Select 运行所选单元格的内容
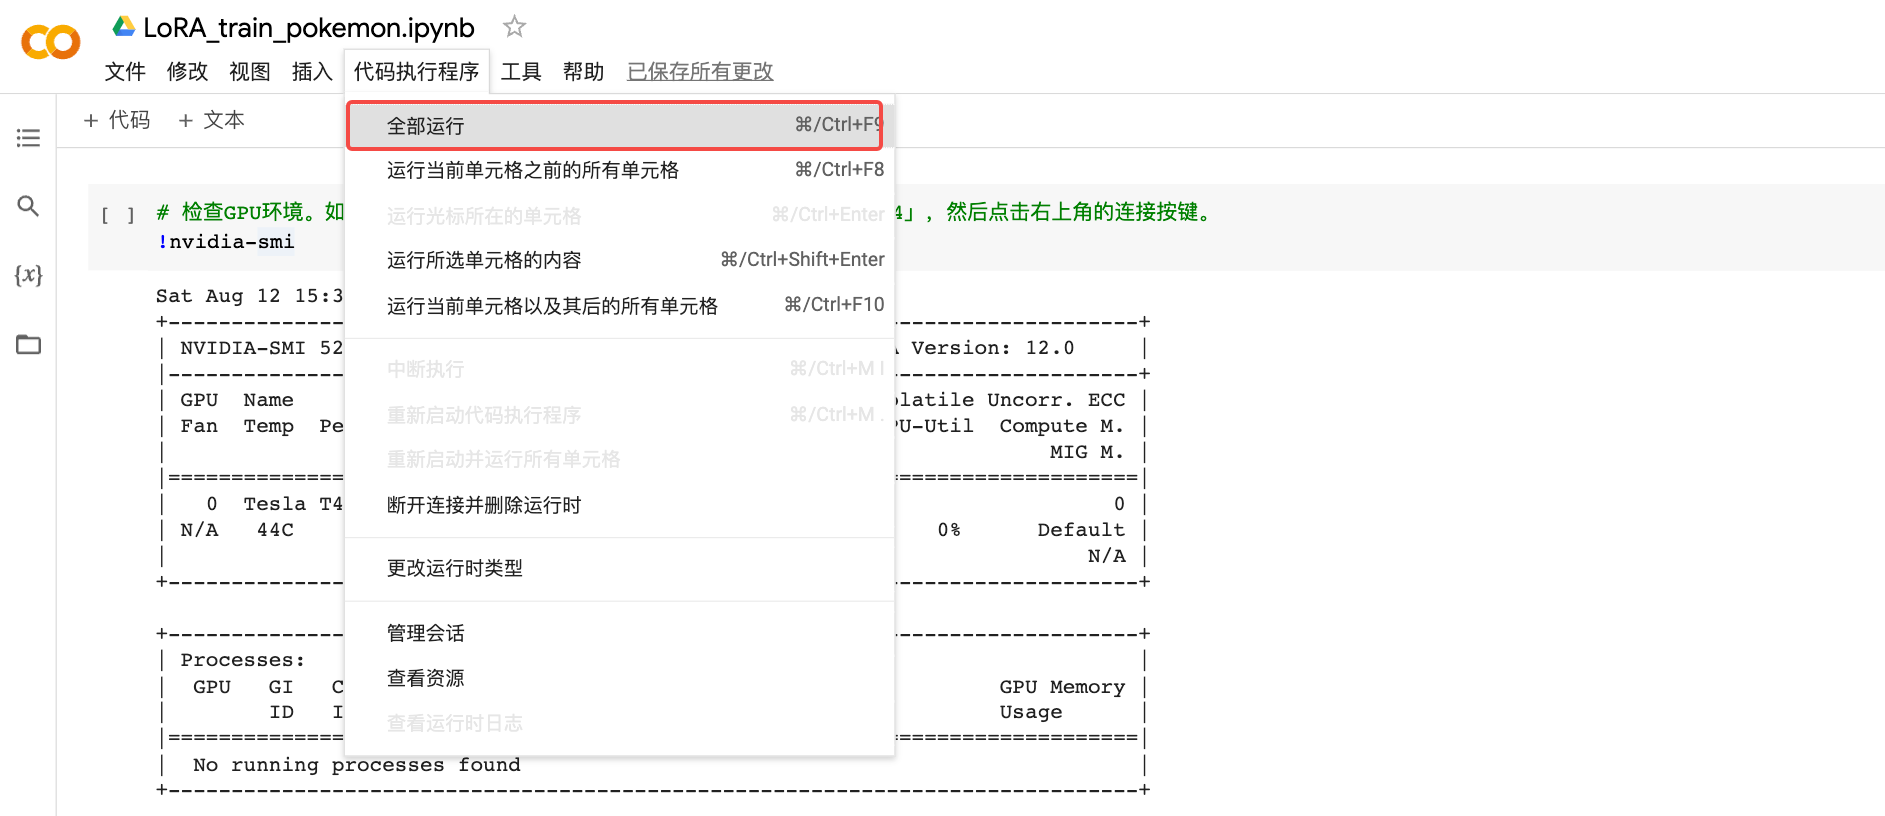This screenshot has width=1885, height=816. point(484,261)
